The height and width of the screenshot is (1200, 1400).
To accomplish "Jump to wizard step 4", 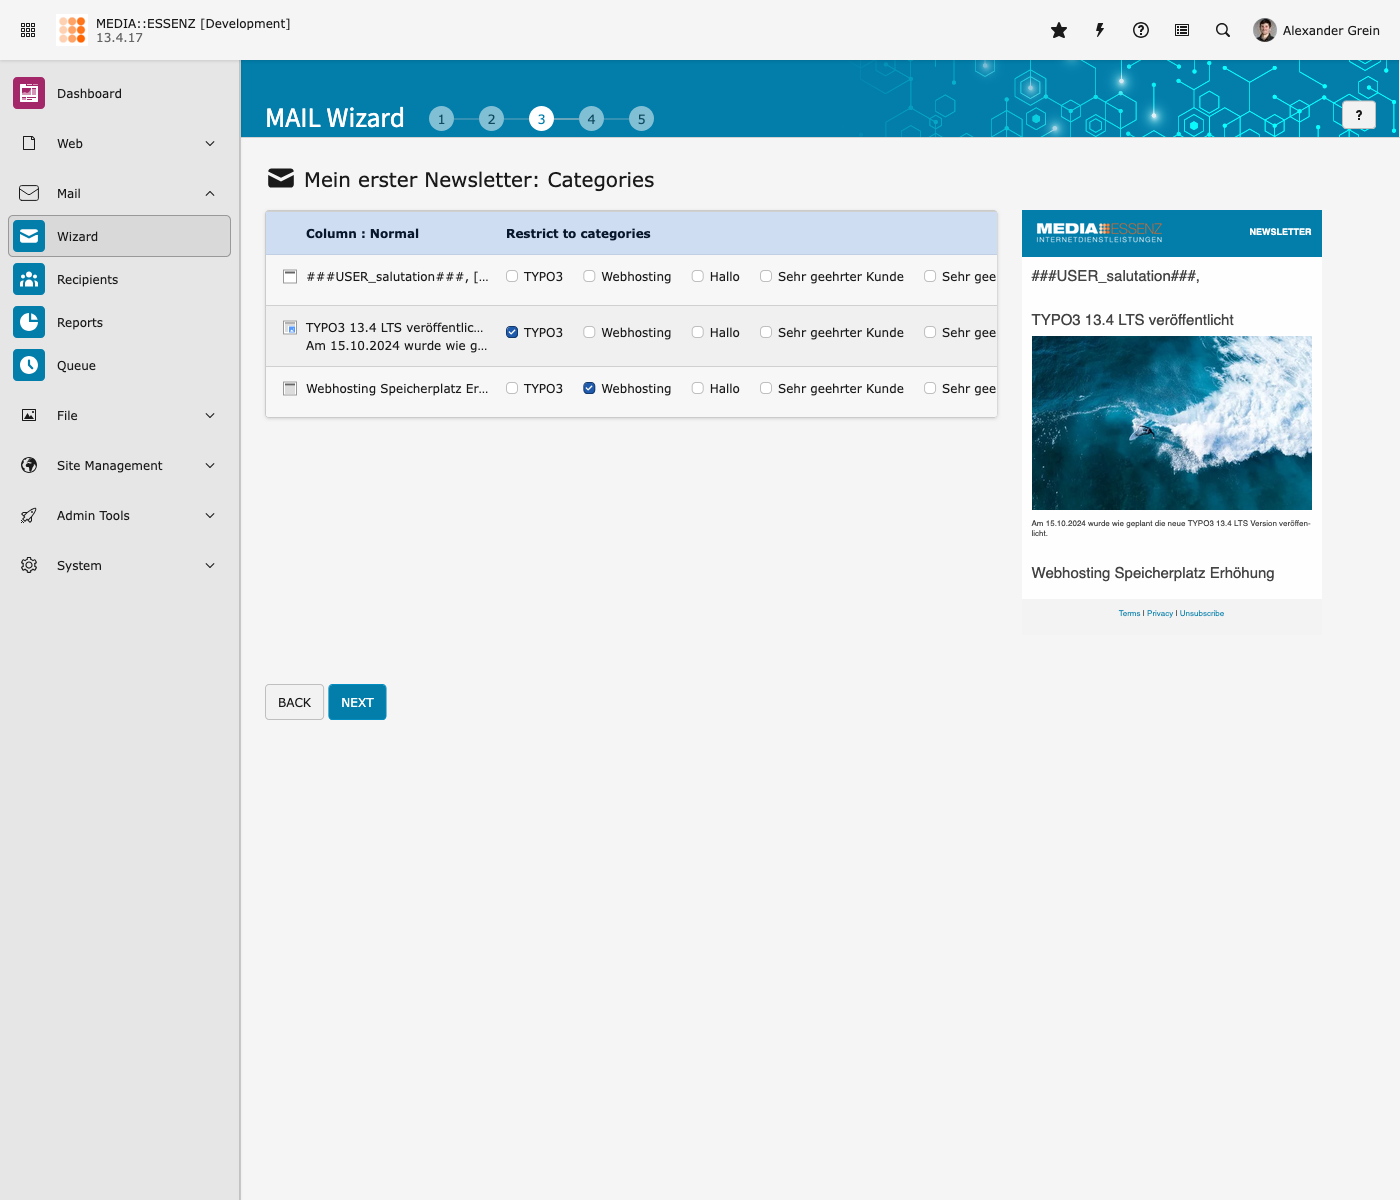I will (x=591, y=119).
